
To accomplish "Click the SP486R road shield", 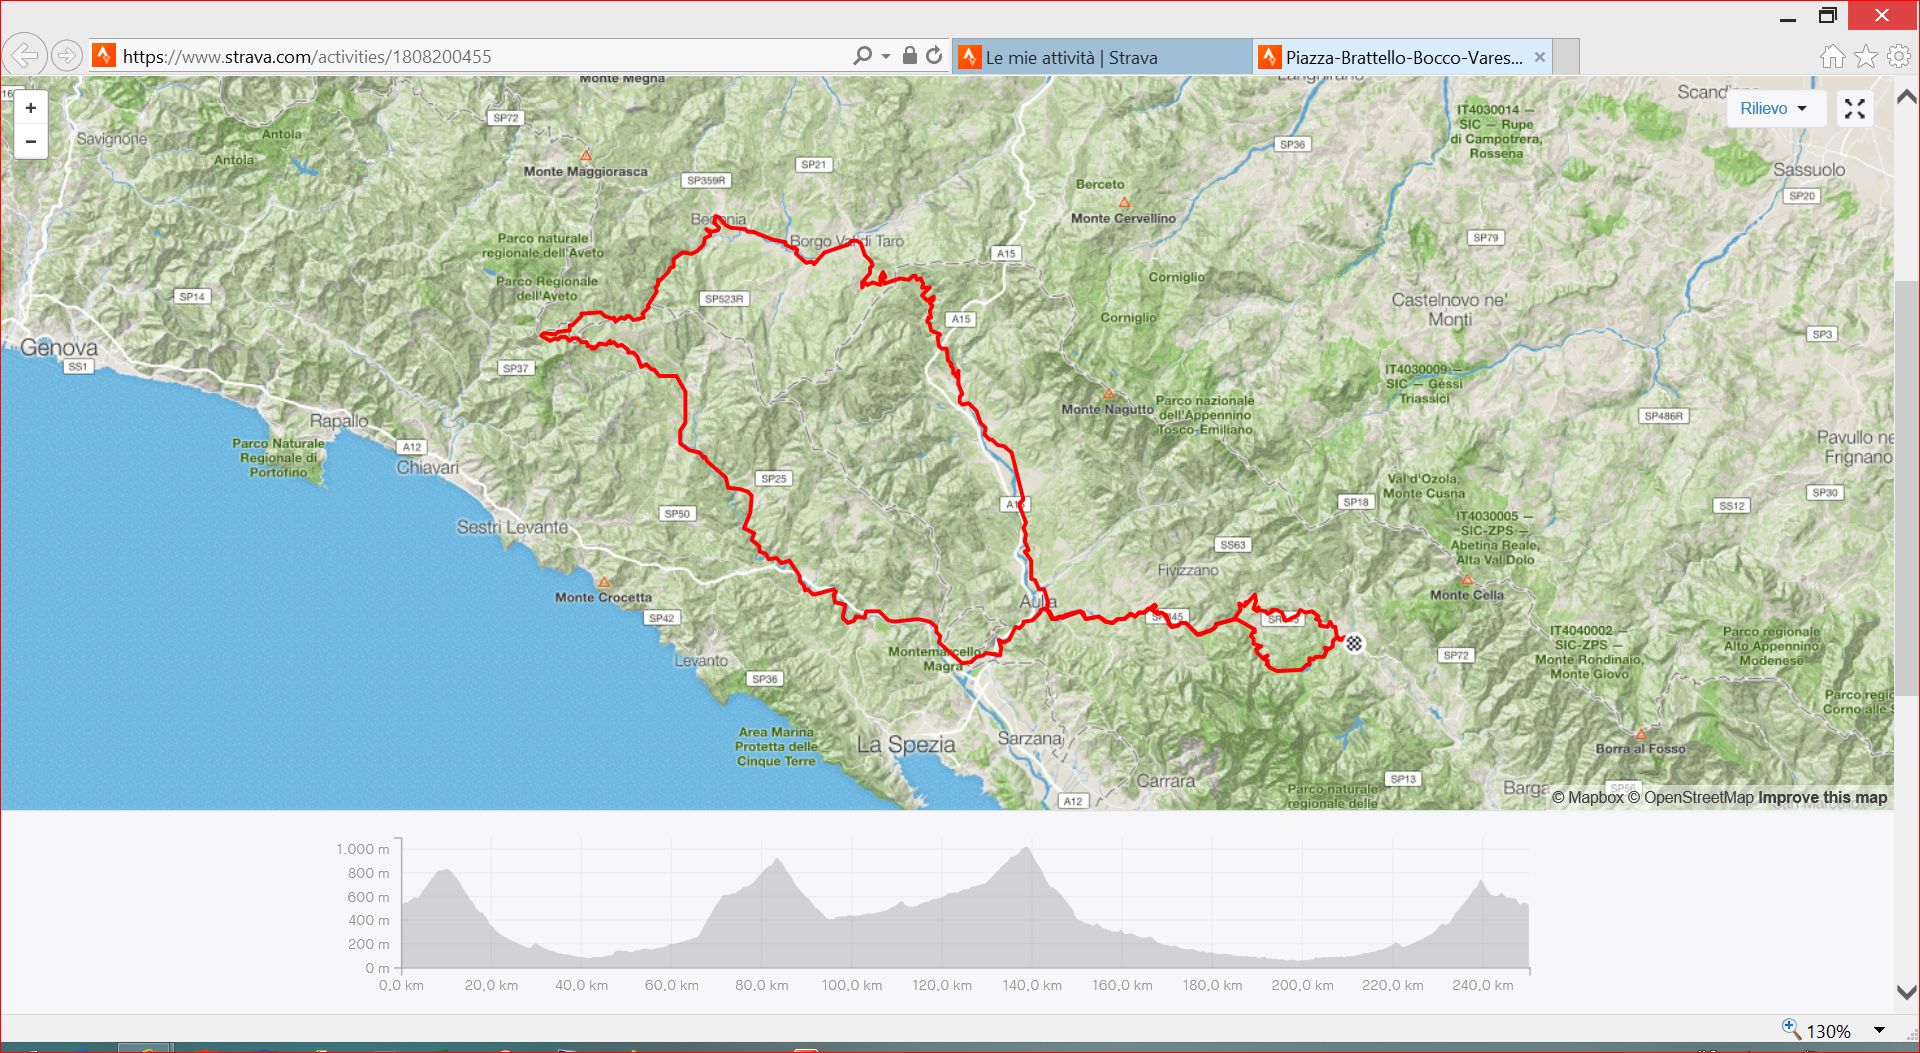I will tap(1664, 416).
